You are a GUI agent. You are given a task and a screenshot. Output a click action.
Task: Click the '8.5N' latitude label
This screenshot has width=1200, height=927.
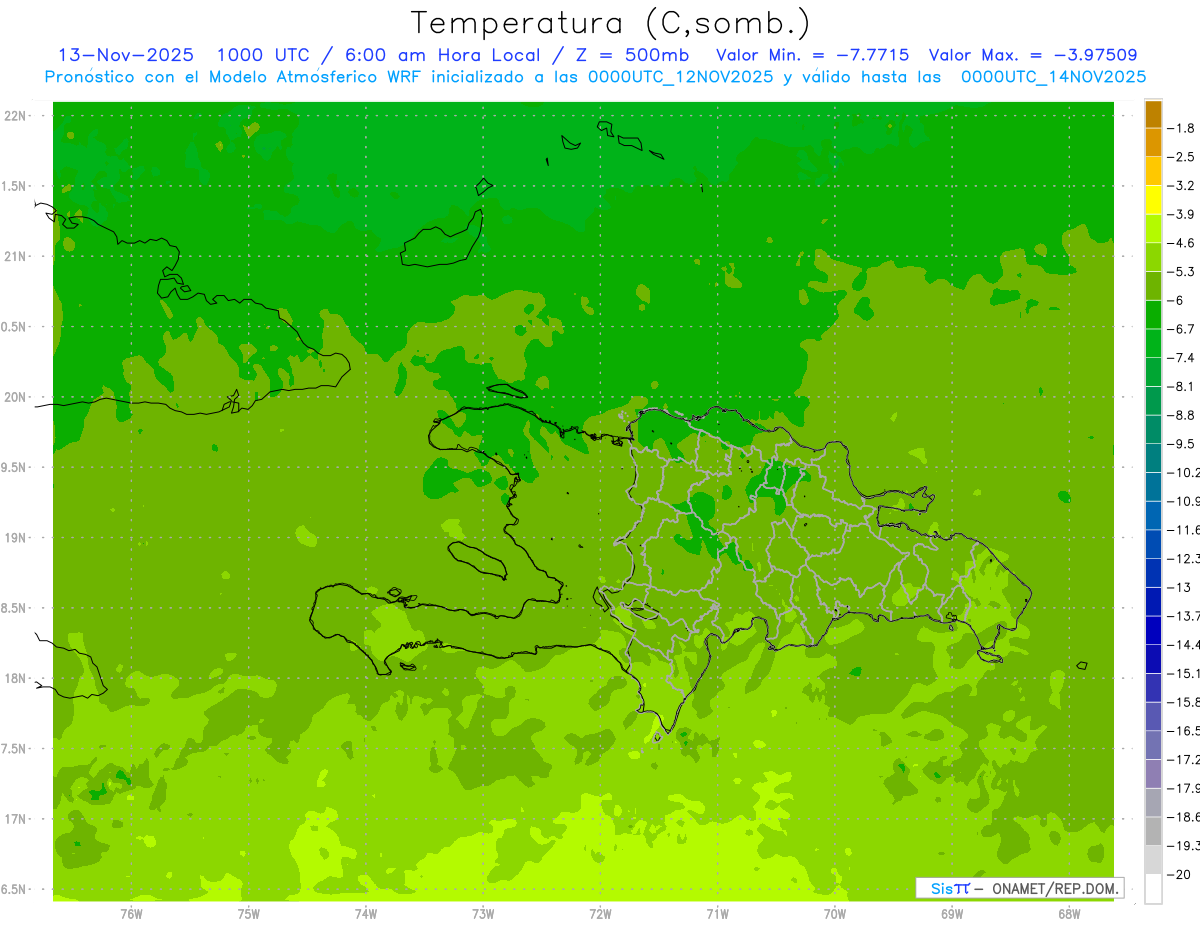point(14,608)
